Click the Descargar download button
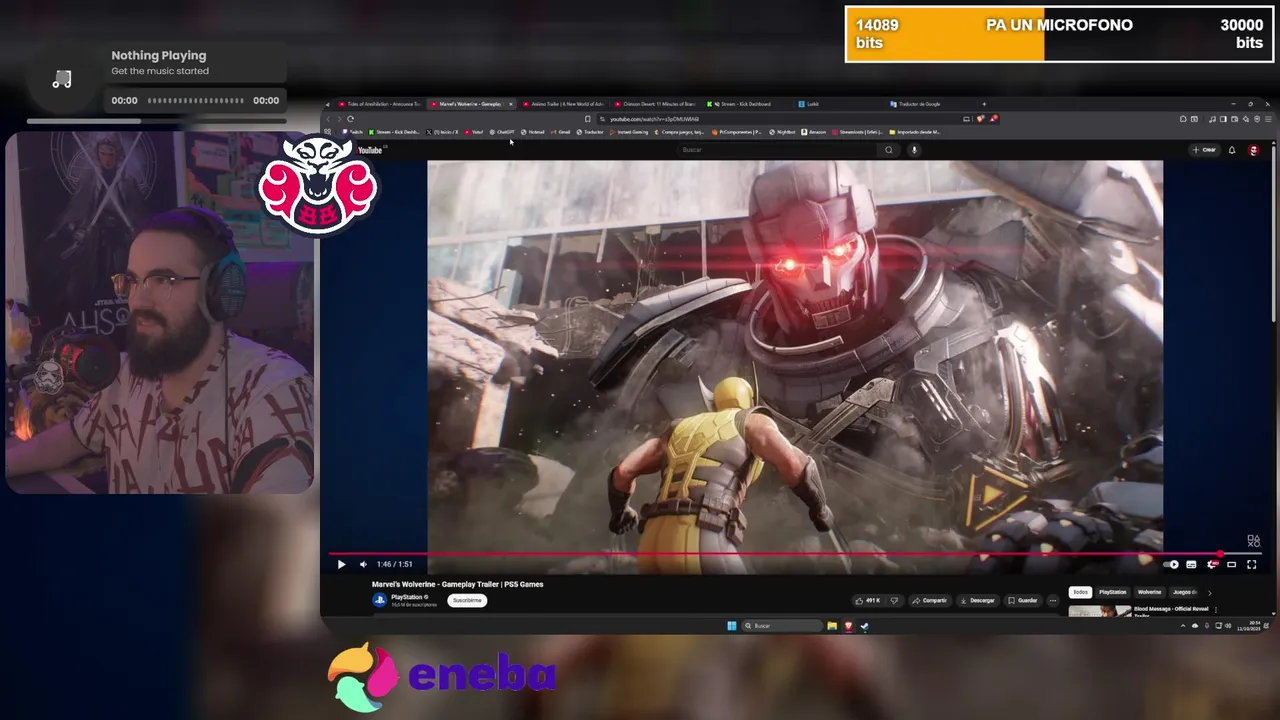1280x720 pixels. pyautogui.click(x=977, y=600)
